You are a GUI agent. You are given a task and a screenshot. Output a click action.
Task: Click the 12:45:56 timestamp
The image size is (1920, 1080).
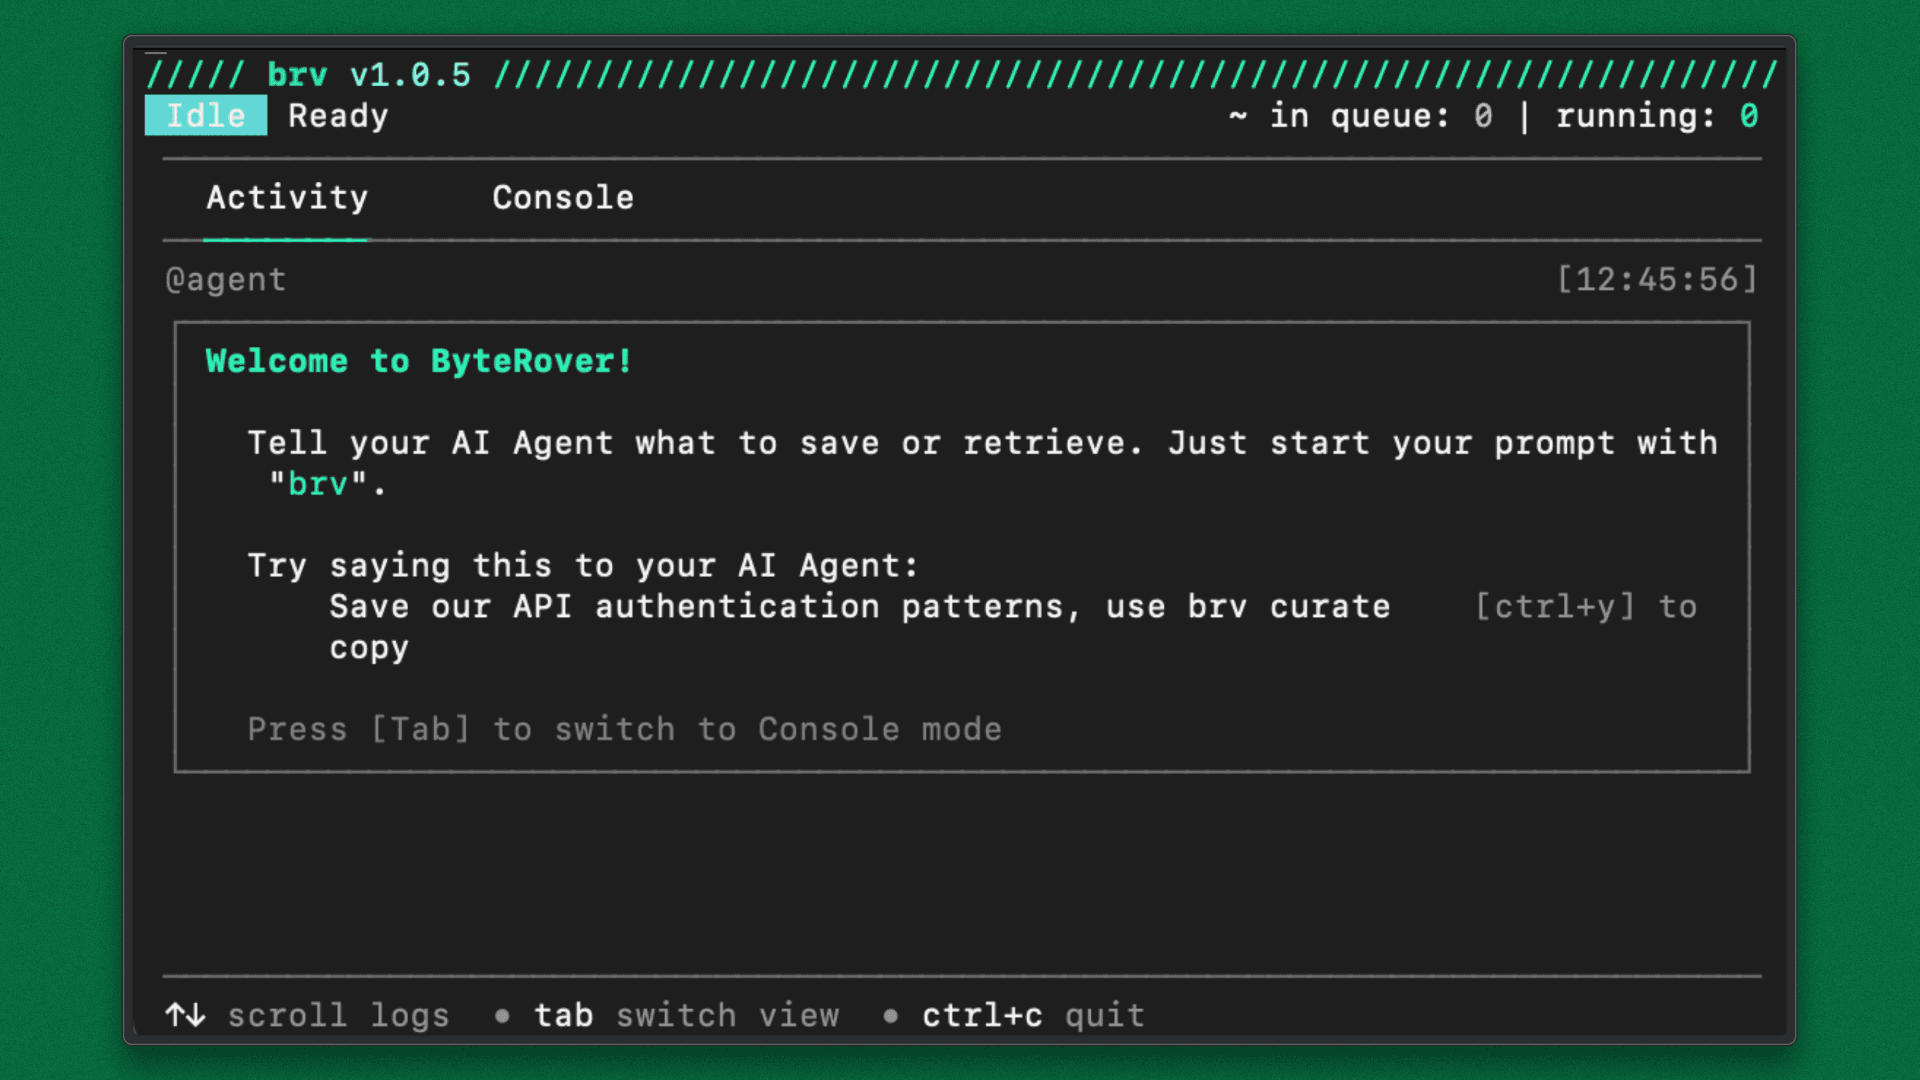(1656, 280)
